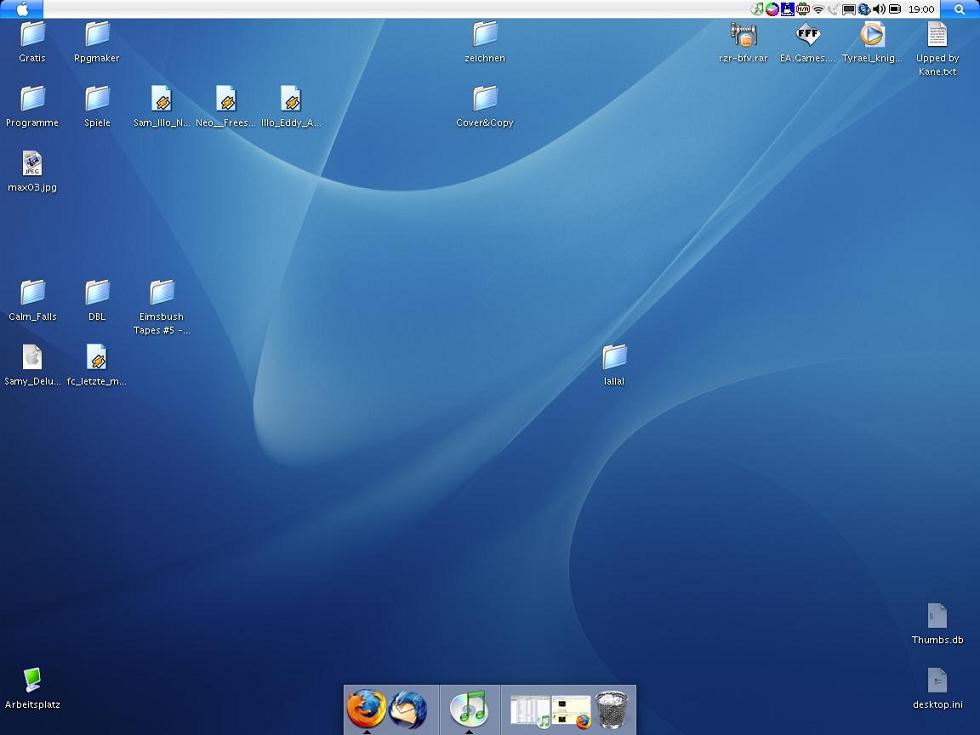Switch to minimized iTunes window thumbnail
980x735 pixels.
tap(530, 710)
